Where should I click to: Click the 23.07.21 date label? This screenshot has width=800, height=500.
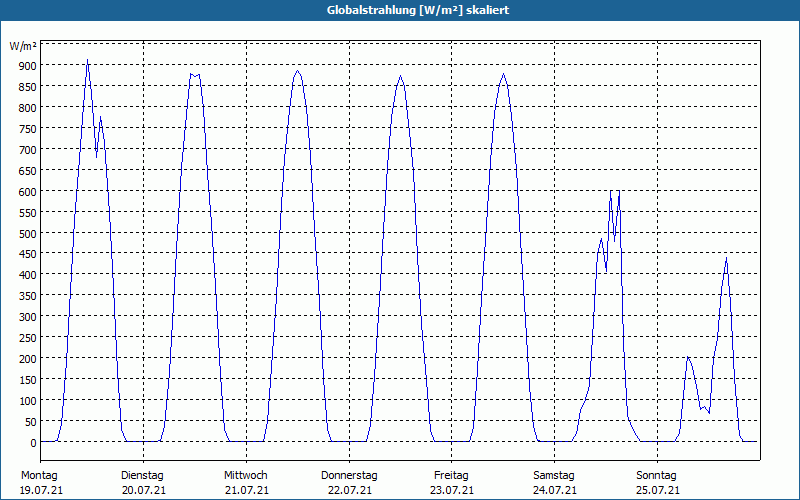pos(452,490)
